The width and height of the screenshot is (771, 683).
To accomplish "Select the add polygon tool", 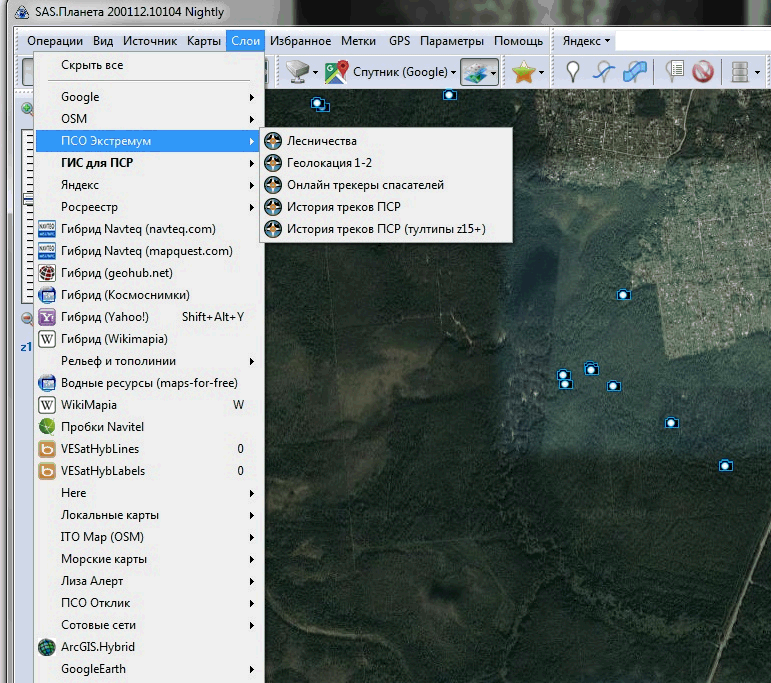I will [634, 72].
